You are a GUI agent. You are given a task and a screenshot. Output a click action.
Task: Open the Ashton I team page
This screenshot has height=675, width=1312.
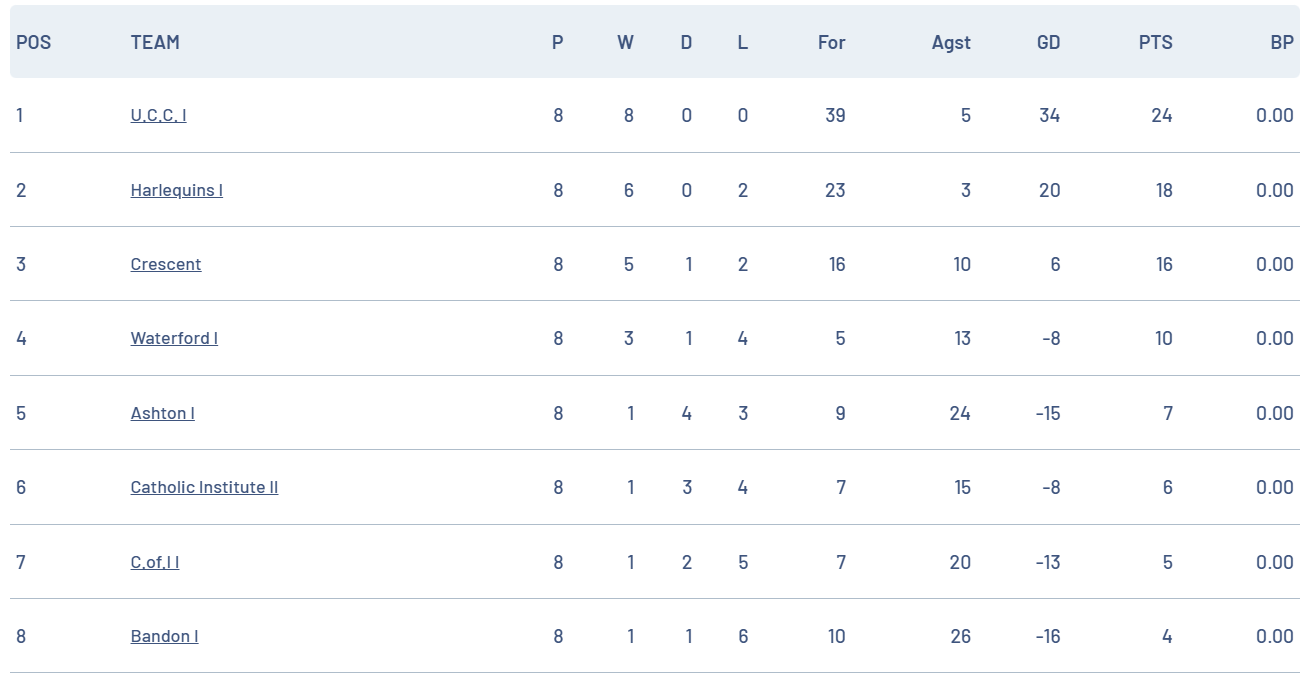click(162, 413)
